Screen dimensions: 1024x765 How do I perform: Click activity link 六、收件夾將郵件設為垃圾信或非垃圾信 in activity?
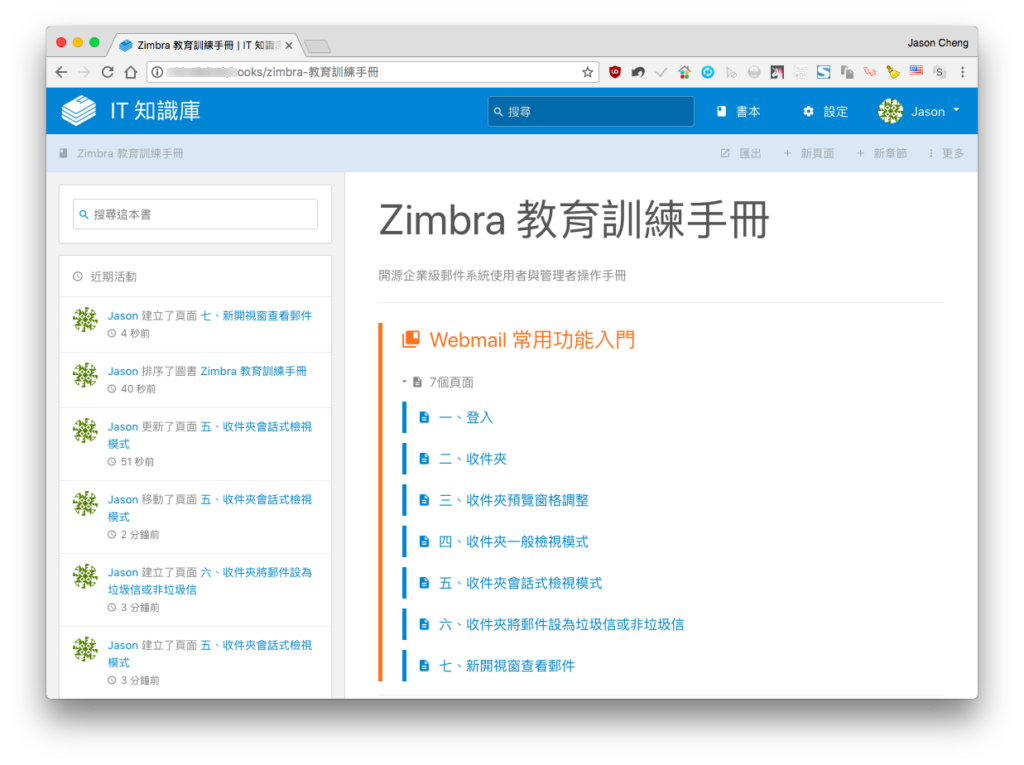[x=210, y=581]
